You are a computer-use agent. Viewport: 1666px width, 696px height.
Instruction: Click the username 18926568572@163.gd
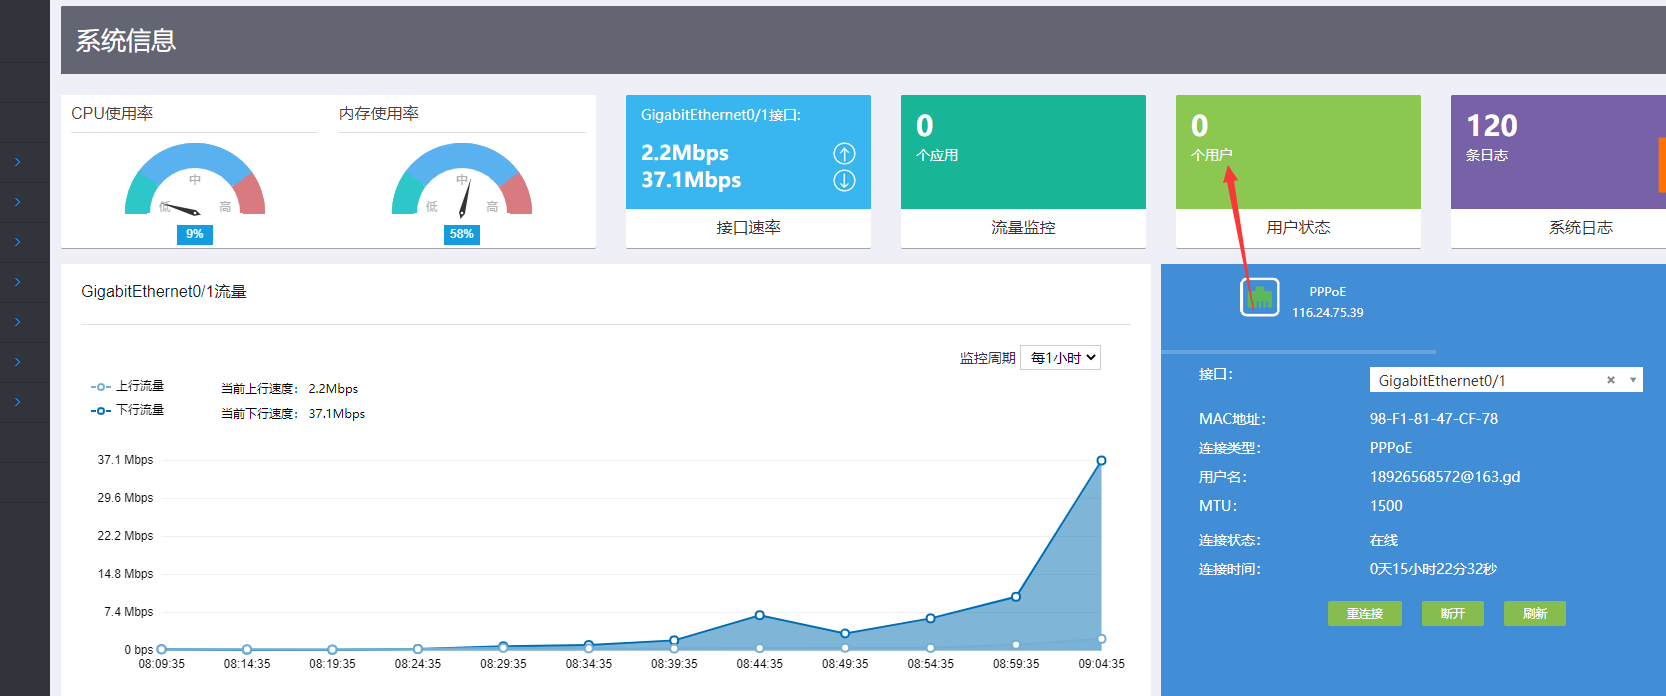(x=1445, y=477)
